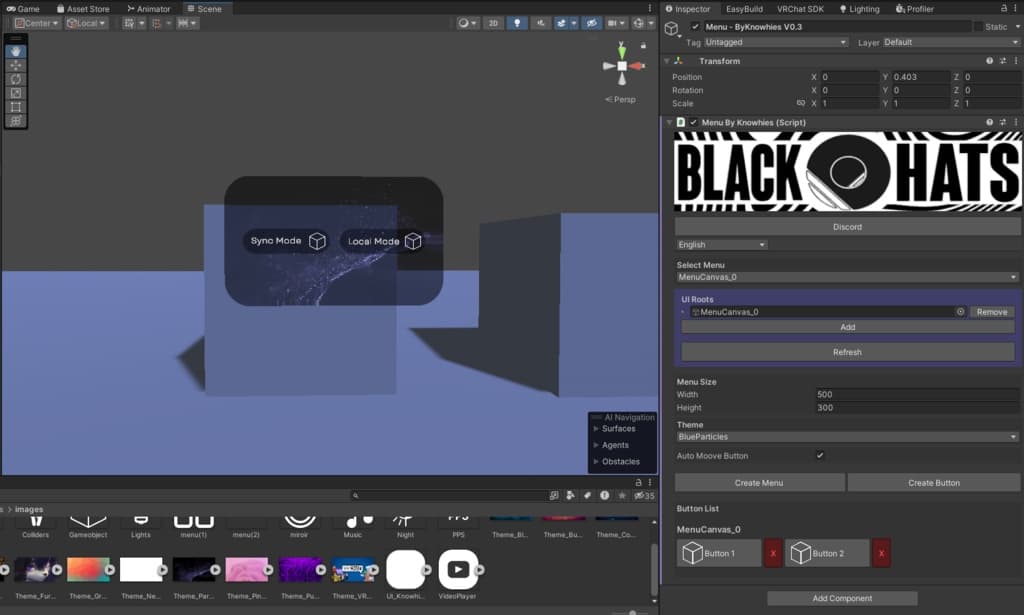Open the Theme dropdown showing BlueParticles
The image size is (1024, 615).
847,437
